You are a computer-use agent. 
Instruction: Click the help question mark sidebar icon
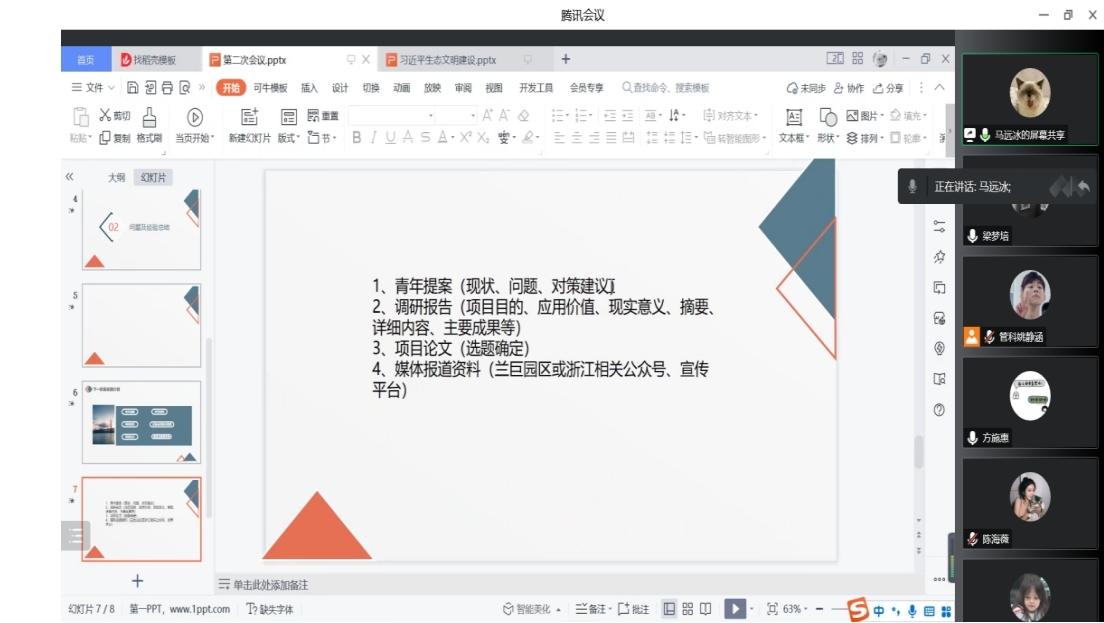pos(939,410)
